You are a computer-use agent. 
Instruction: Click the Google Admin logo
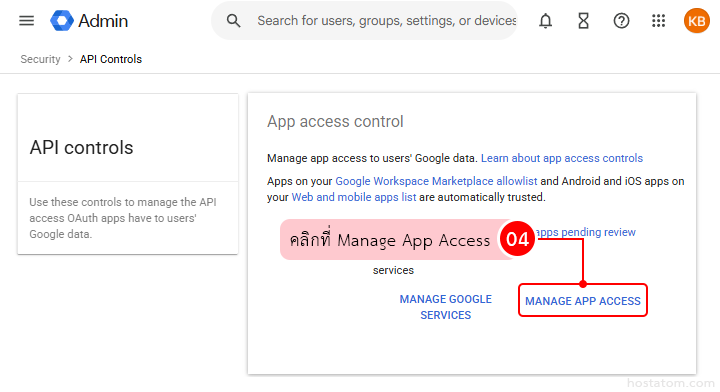click(62, 21)
